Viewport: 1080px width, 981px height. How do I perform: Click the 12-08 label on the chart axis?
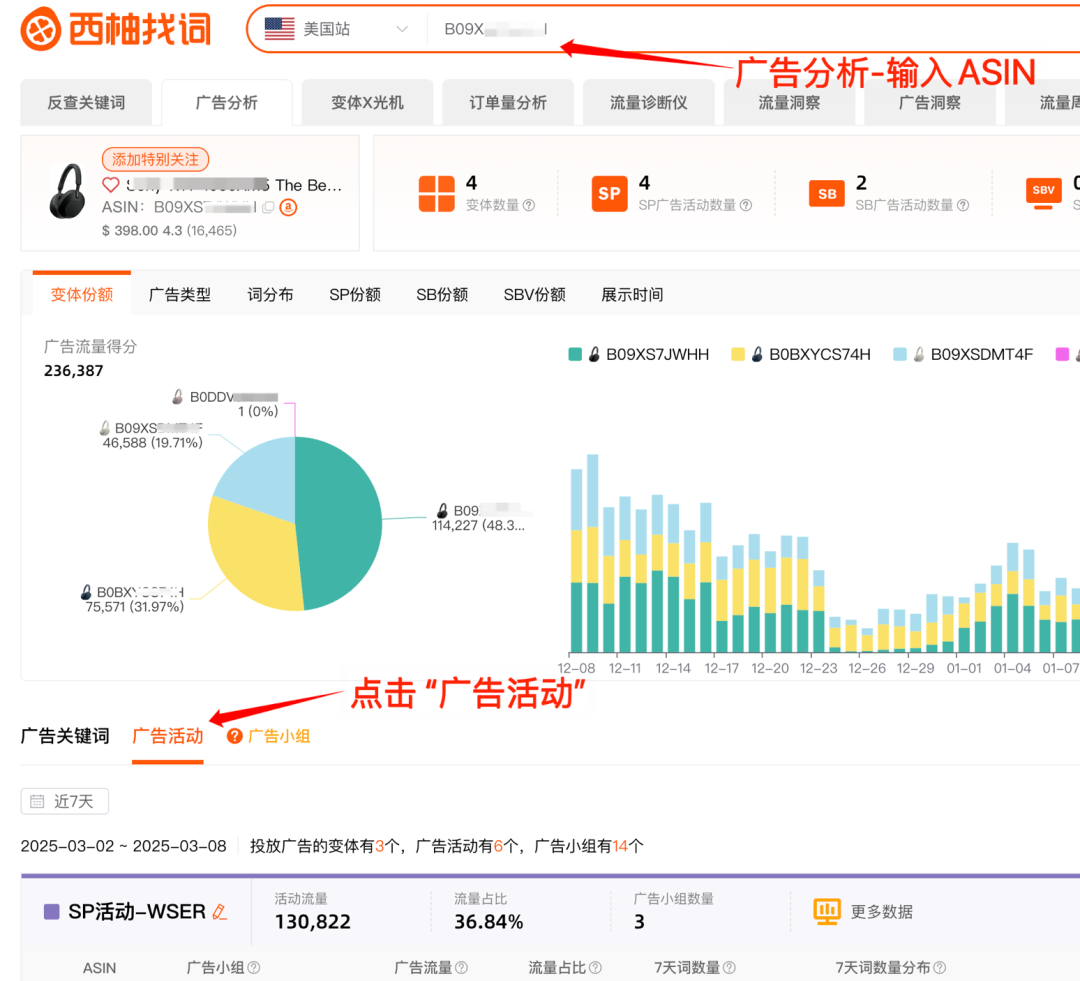click(576, 668)
